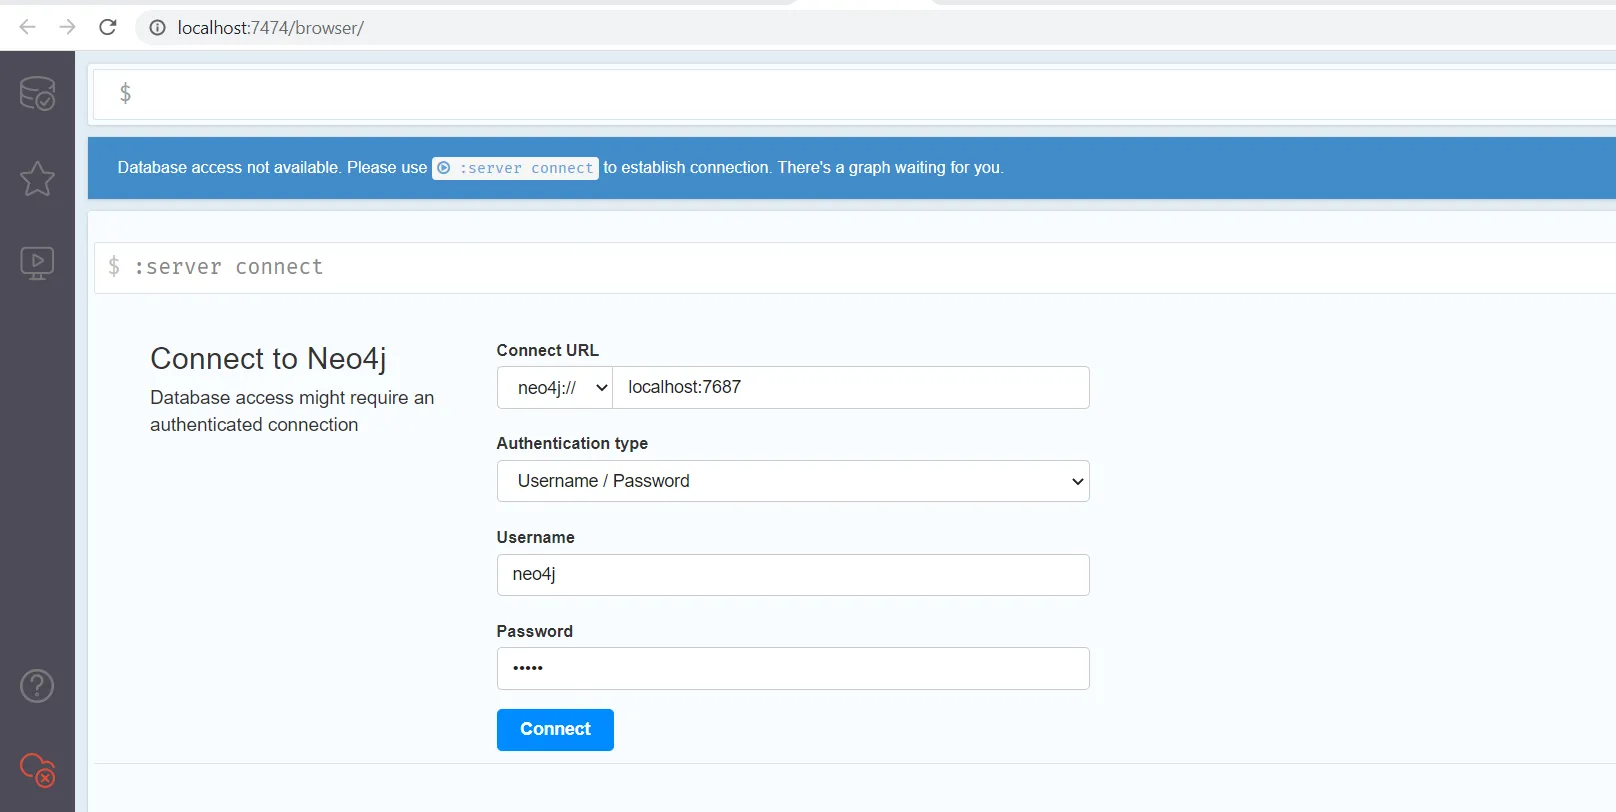Viewport: 1616px width, 812px height.
Task: Click the Connect to Neo4j heading
Action: pos(268,358)
